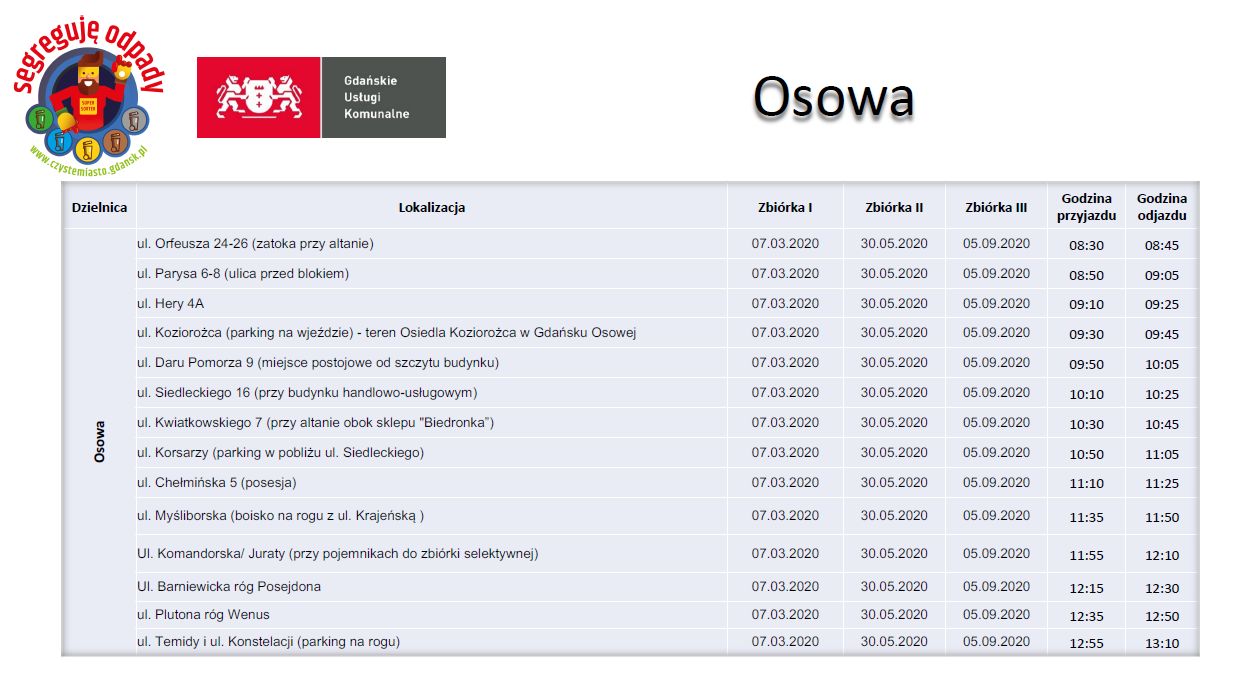Click departure time 13:10 in last row
Screen dimensions: 1257x695
pyautogui.click(x=1162, y=643)
